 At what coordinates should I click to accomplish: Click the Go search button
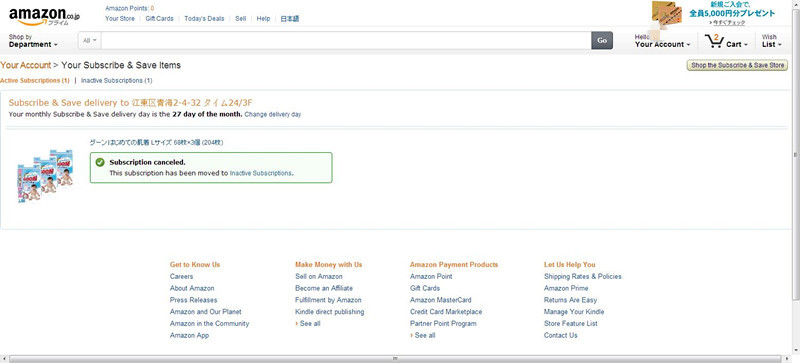[602, 40]
